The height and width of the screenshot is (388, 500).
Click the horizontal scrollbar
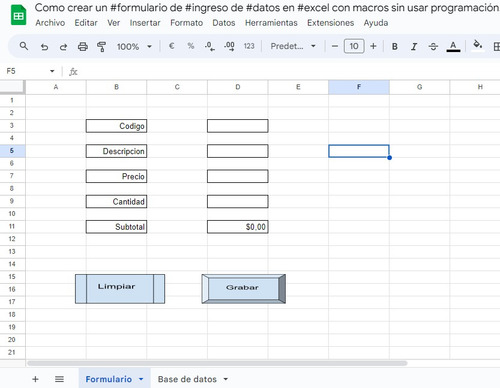pyautogui.click(x=217, y=363)
